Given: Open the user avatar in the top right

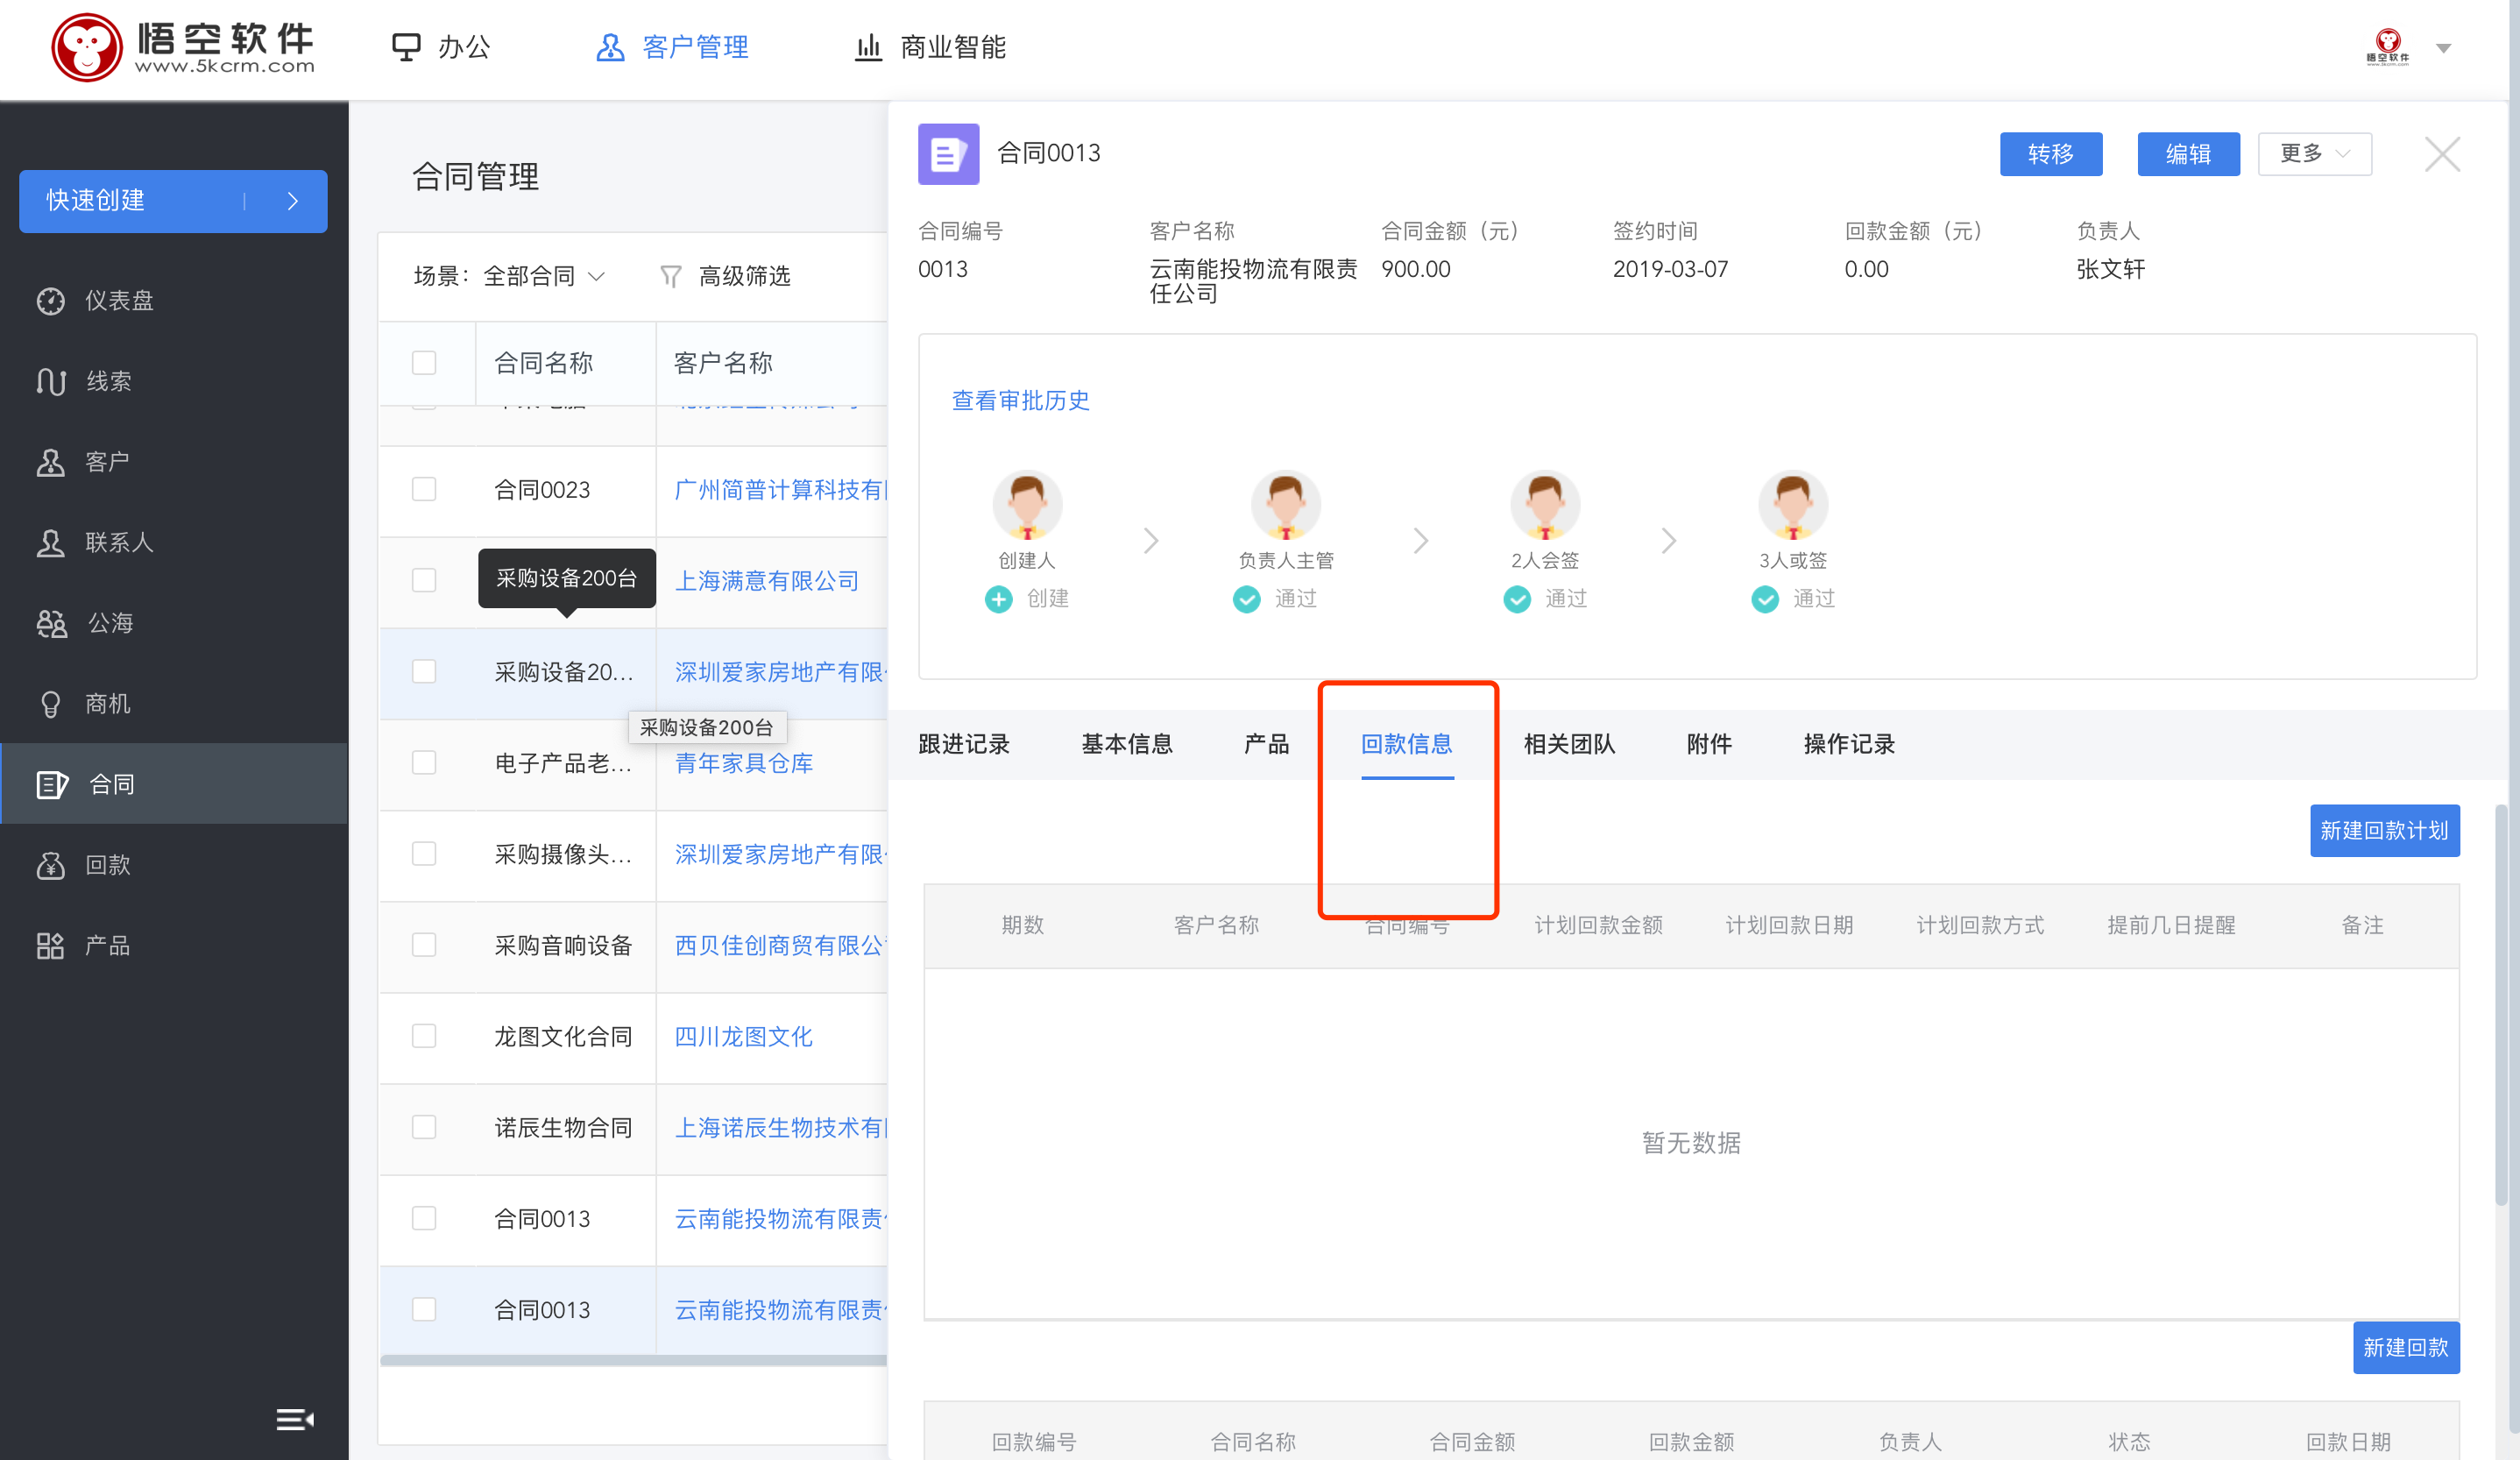Looking at the screenshot, I should [2387, 47].
